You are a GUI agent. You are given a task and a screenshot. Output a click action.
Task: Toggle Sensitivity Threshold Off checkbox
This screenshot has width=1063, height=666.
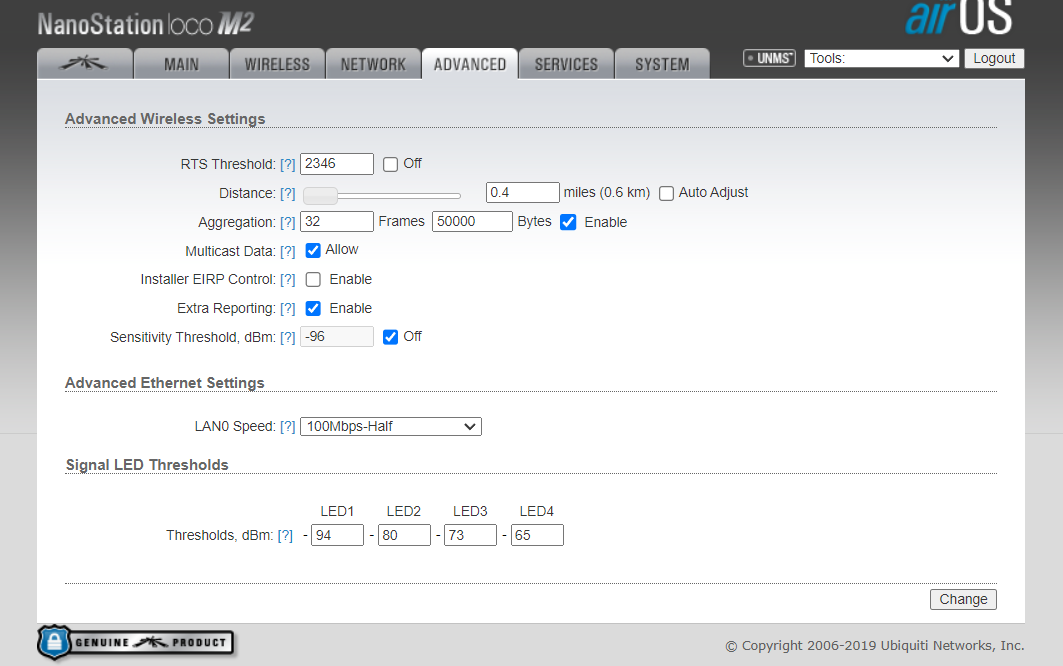[390, 337]
